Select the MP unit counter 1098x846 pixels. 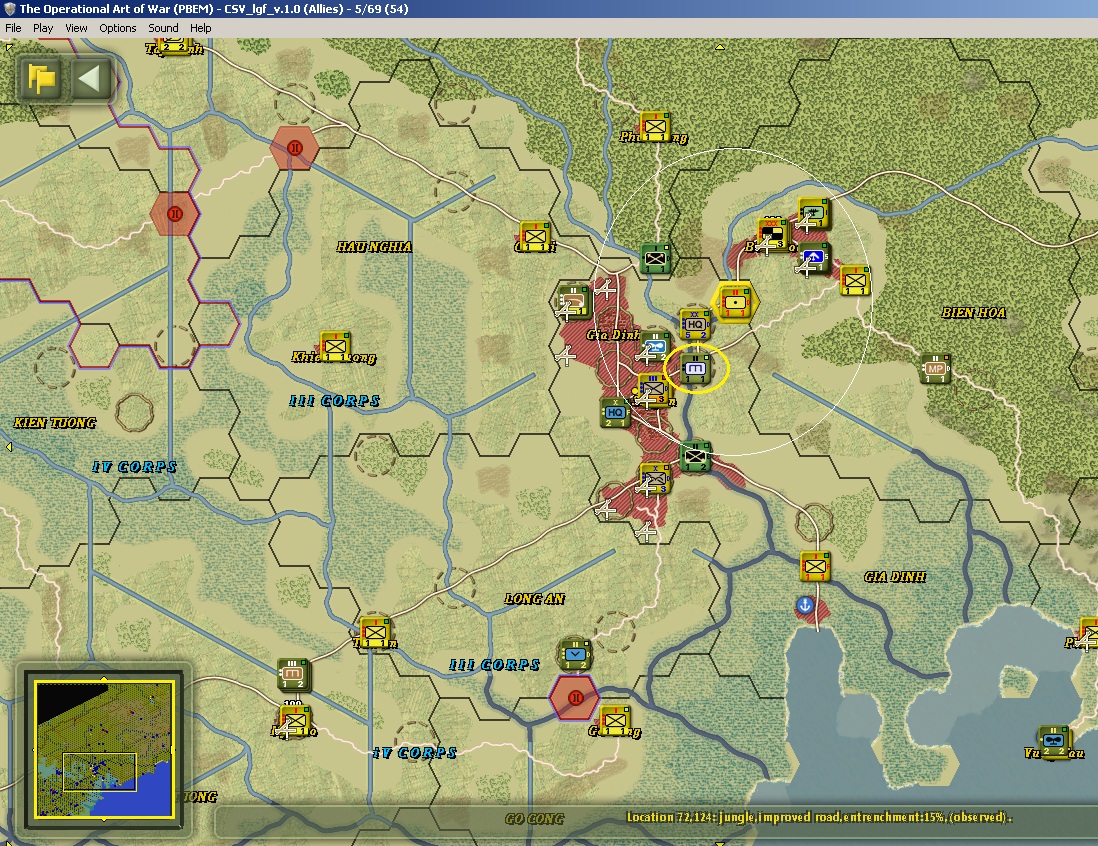[935, 368]
